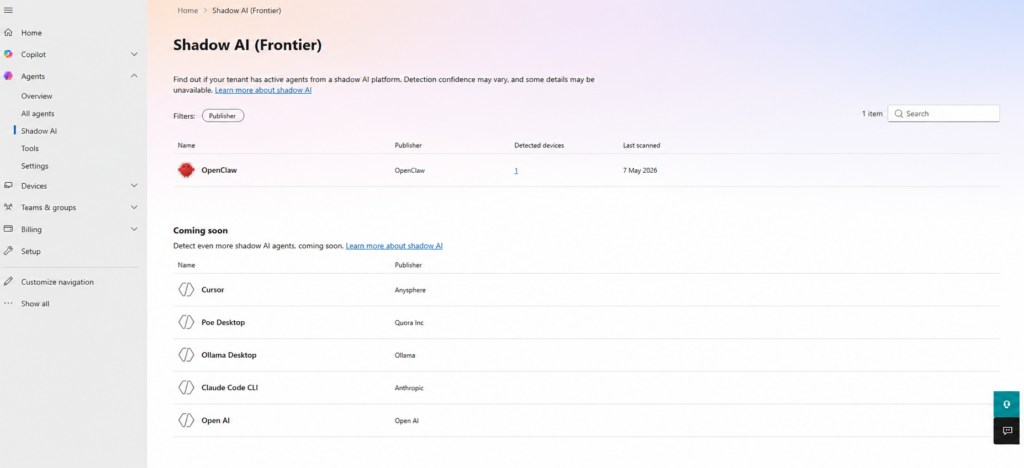Click the Poe Desktop name text
This screenshot has width=1024, height=468.
tap(223, 322)
